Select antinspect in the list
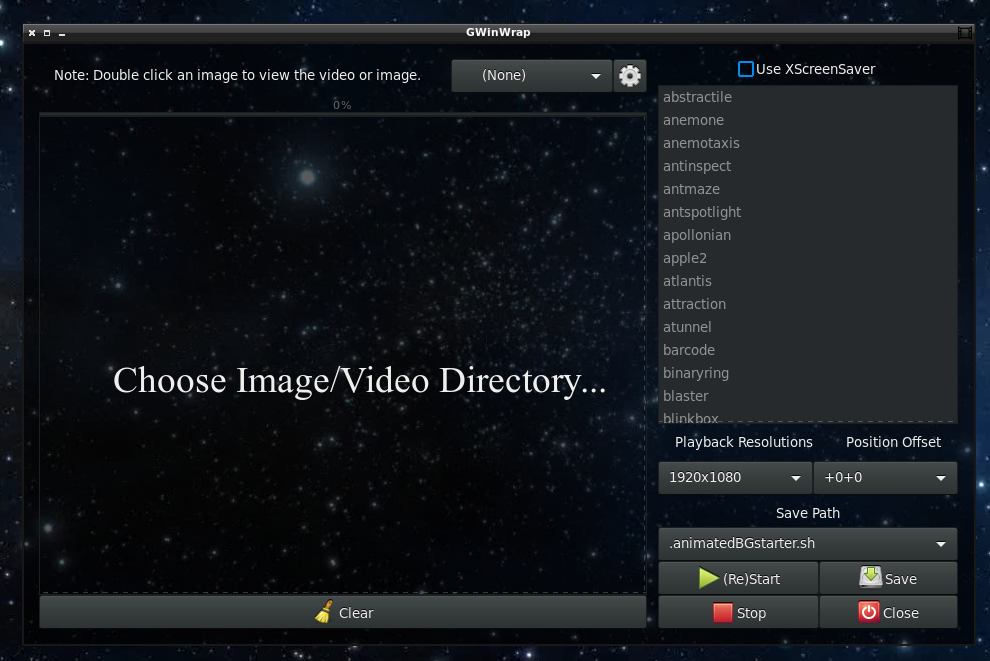 click(808, 166)
